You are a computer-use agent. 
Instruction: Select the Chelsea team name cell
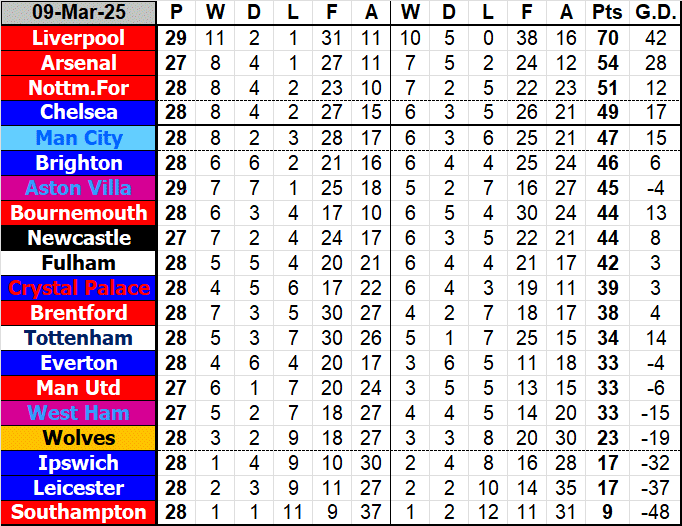click(x=79, y=113)
